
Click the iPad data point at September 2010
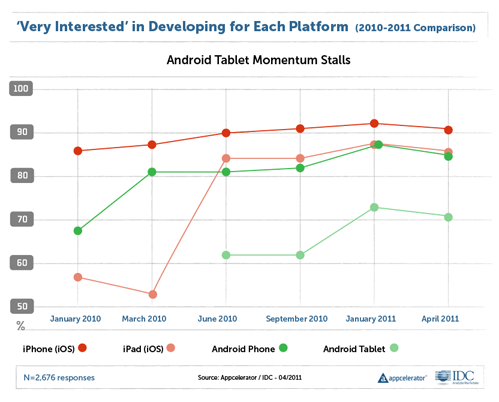[x=300, y=158]
